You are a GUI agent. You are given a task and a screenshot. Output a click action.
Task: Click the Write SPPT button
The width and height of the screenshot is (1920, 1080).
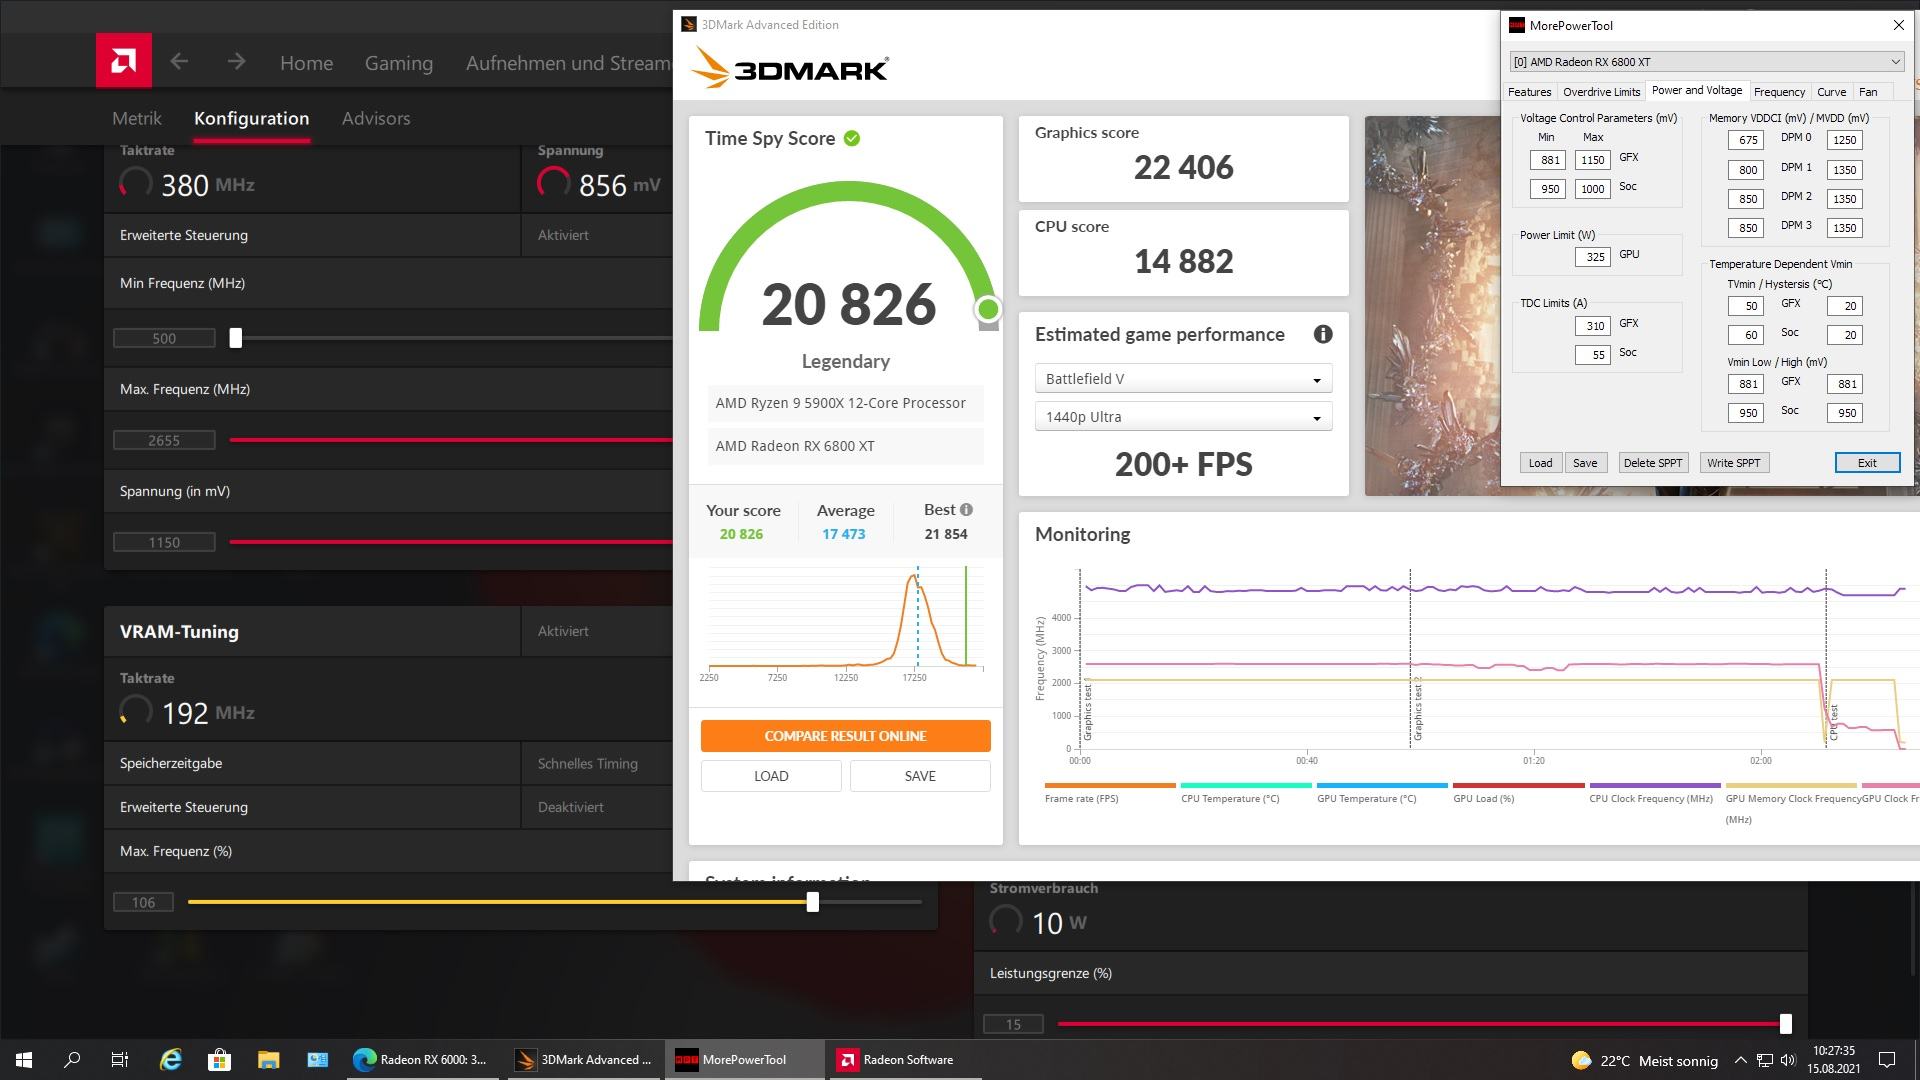(1733, 463)
